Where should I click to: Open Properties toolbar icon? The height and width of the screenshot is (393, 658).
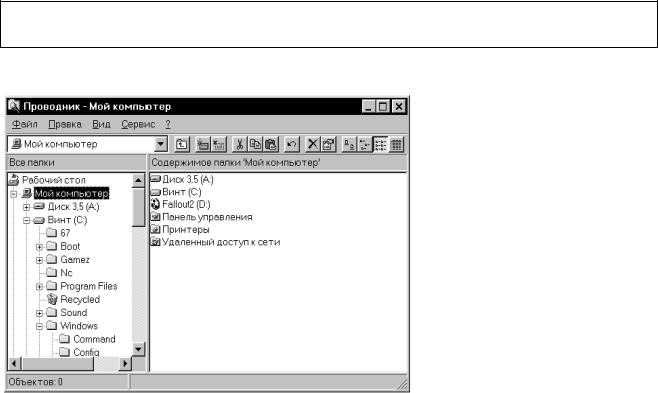328,145
